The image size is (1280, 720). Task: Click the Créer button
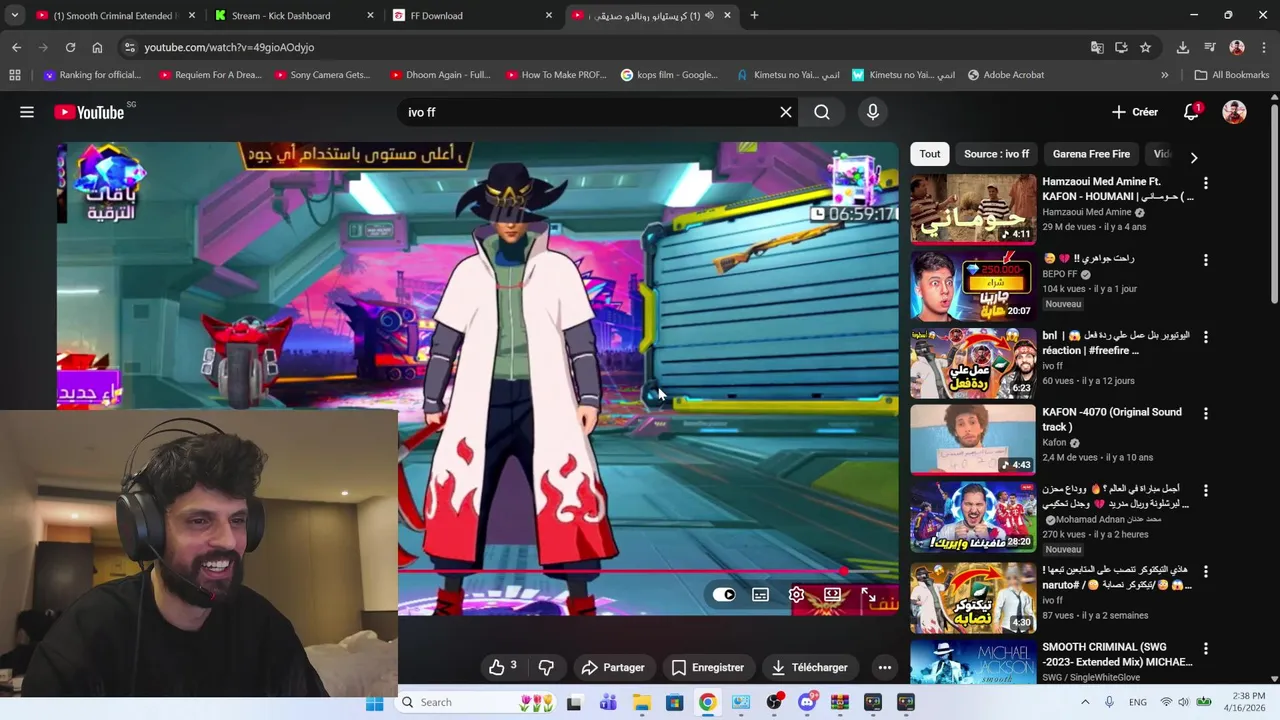tap(1134, 112)
